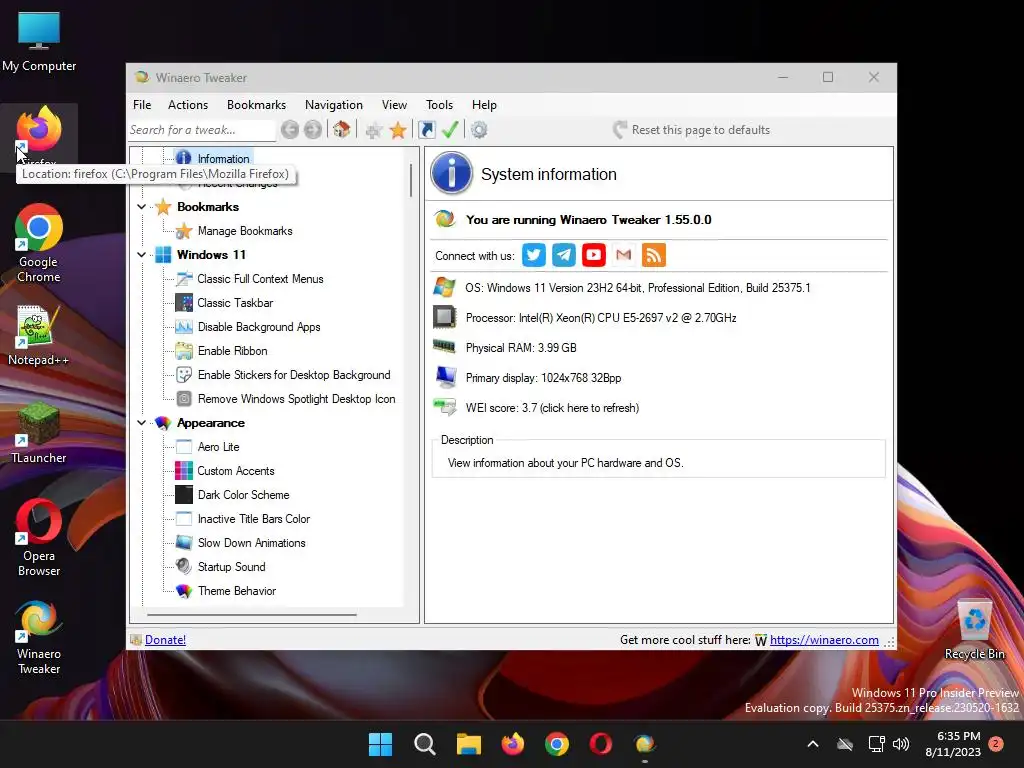Image resolution: width=1024 pixels, height=768 pixels.
Task: Click the OS version information line
Action: [637, 288]
